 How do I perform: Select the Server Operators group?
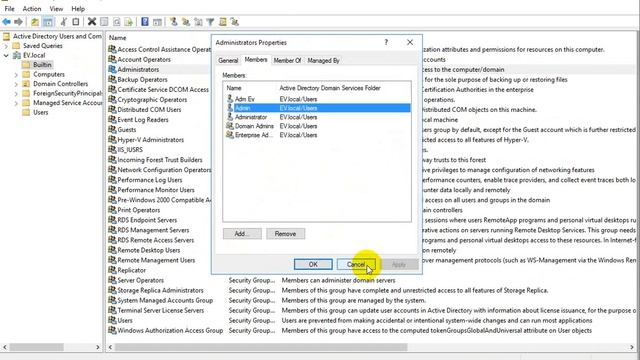[140, 280]
